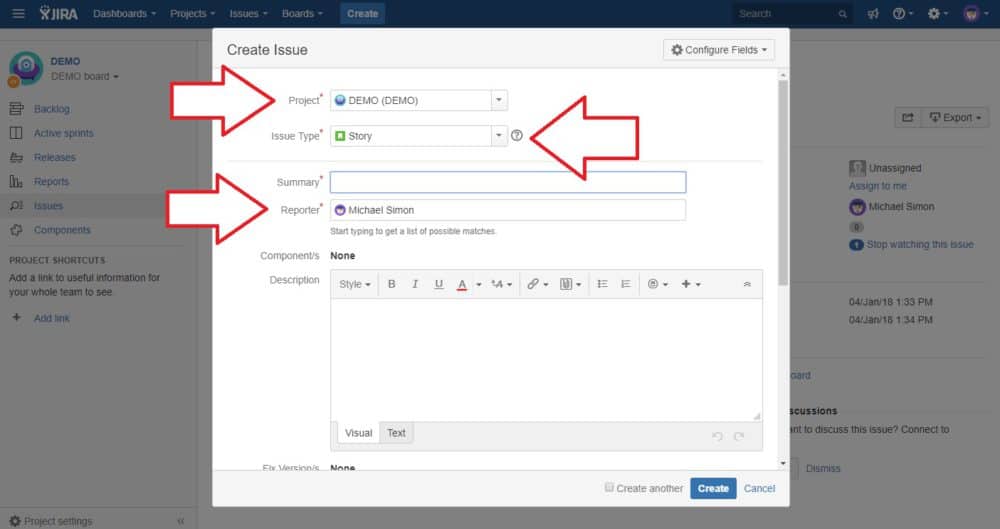Open the emoticon picker
Screen dimensions: 1000x529
point(658,284)
